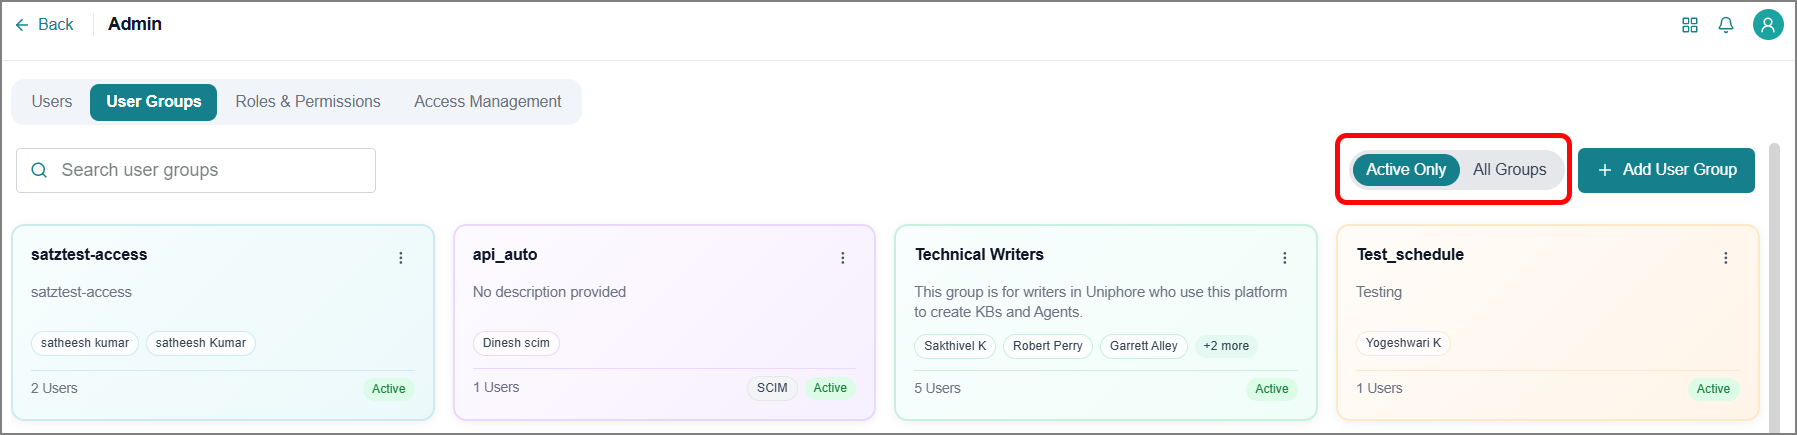Click 1 Users count on api_auto card
This screenshot has width=1797, height=435.
point(496,387)
